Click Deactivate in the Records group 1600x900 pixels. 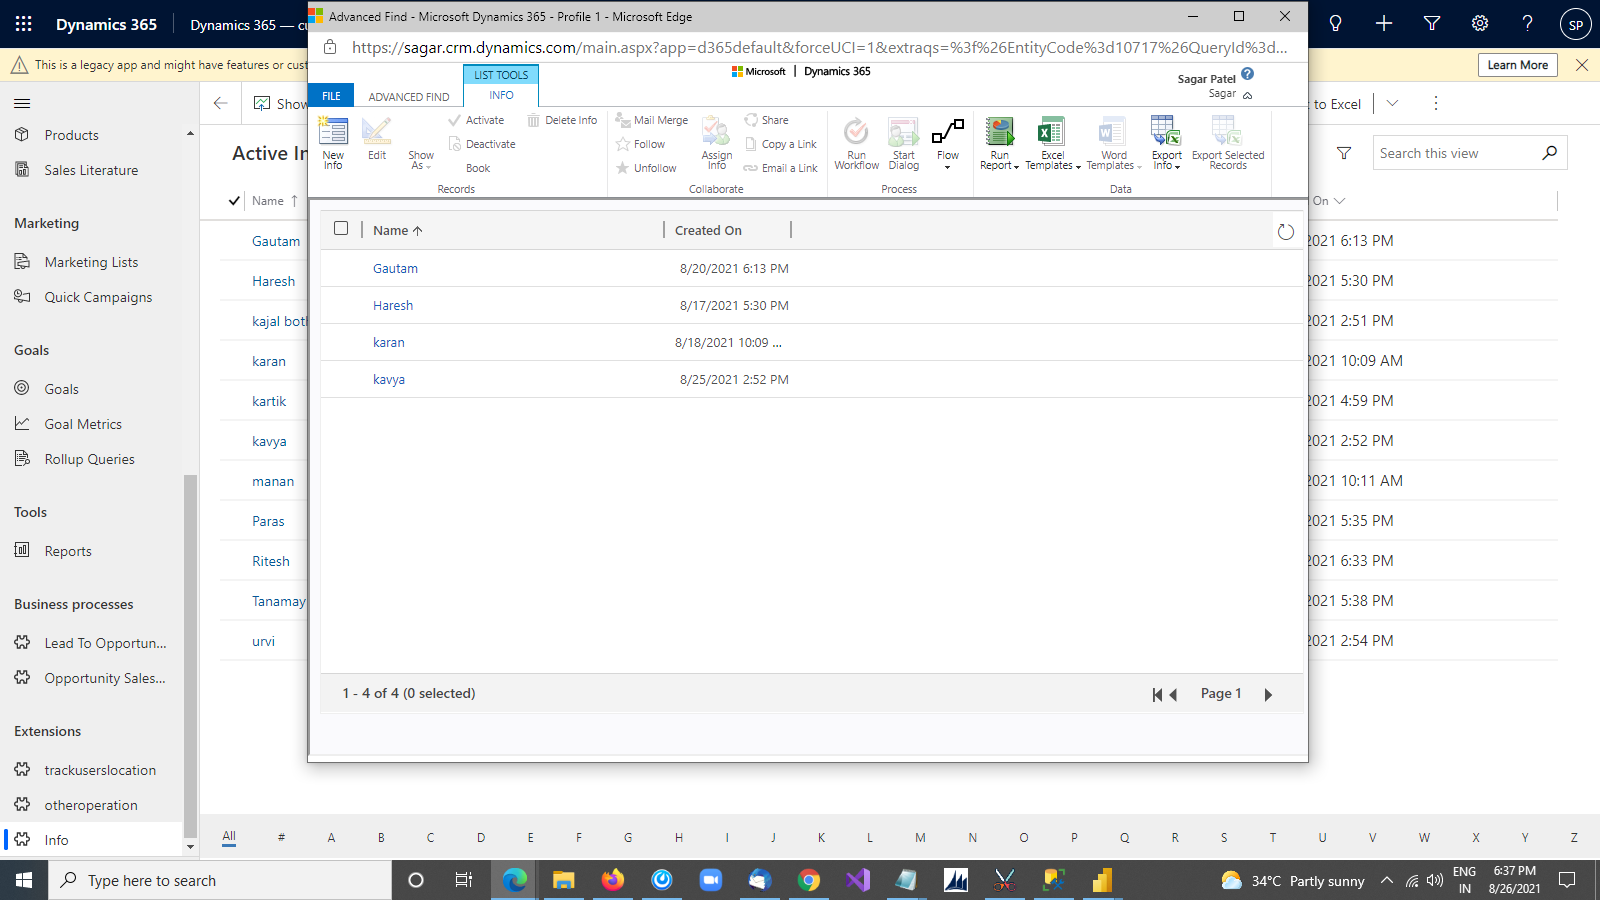(482, 144)
